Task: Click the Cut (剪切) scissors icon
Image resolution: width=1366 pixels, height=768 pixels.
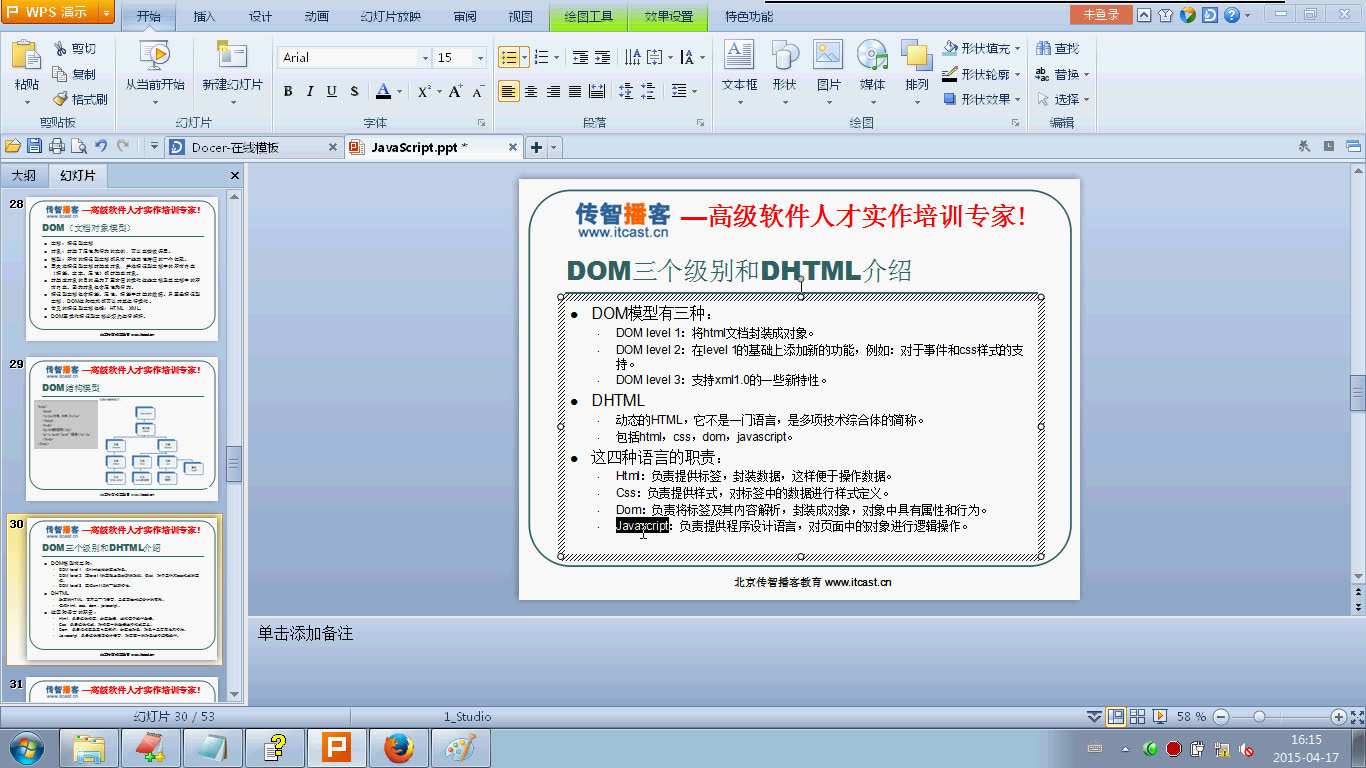Action: click(x=60, y=49)
